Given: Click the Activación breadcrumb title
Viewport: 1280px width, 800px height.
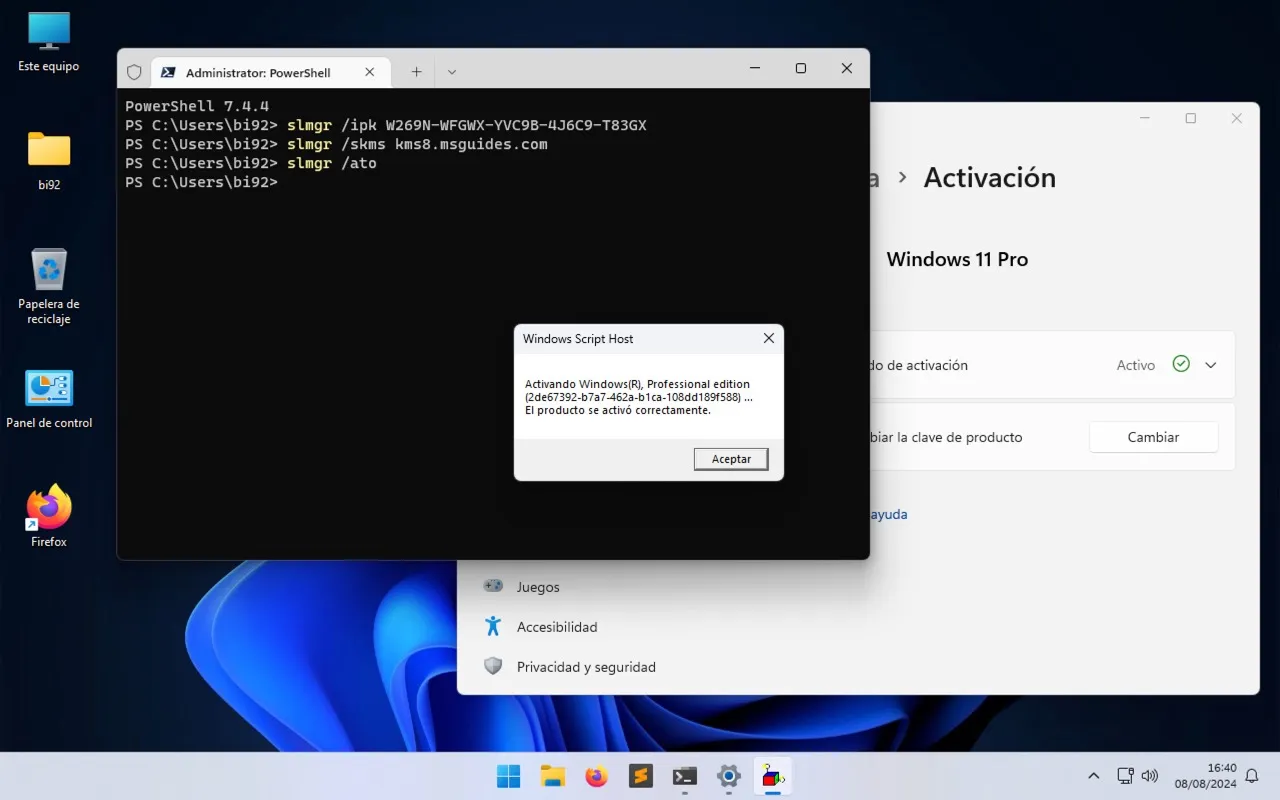Looking at the screenshot, I should point(989,178).
